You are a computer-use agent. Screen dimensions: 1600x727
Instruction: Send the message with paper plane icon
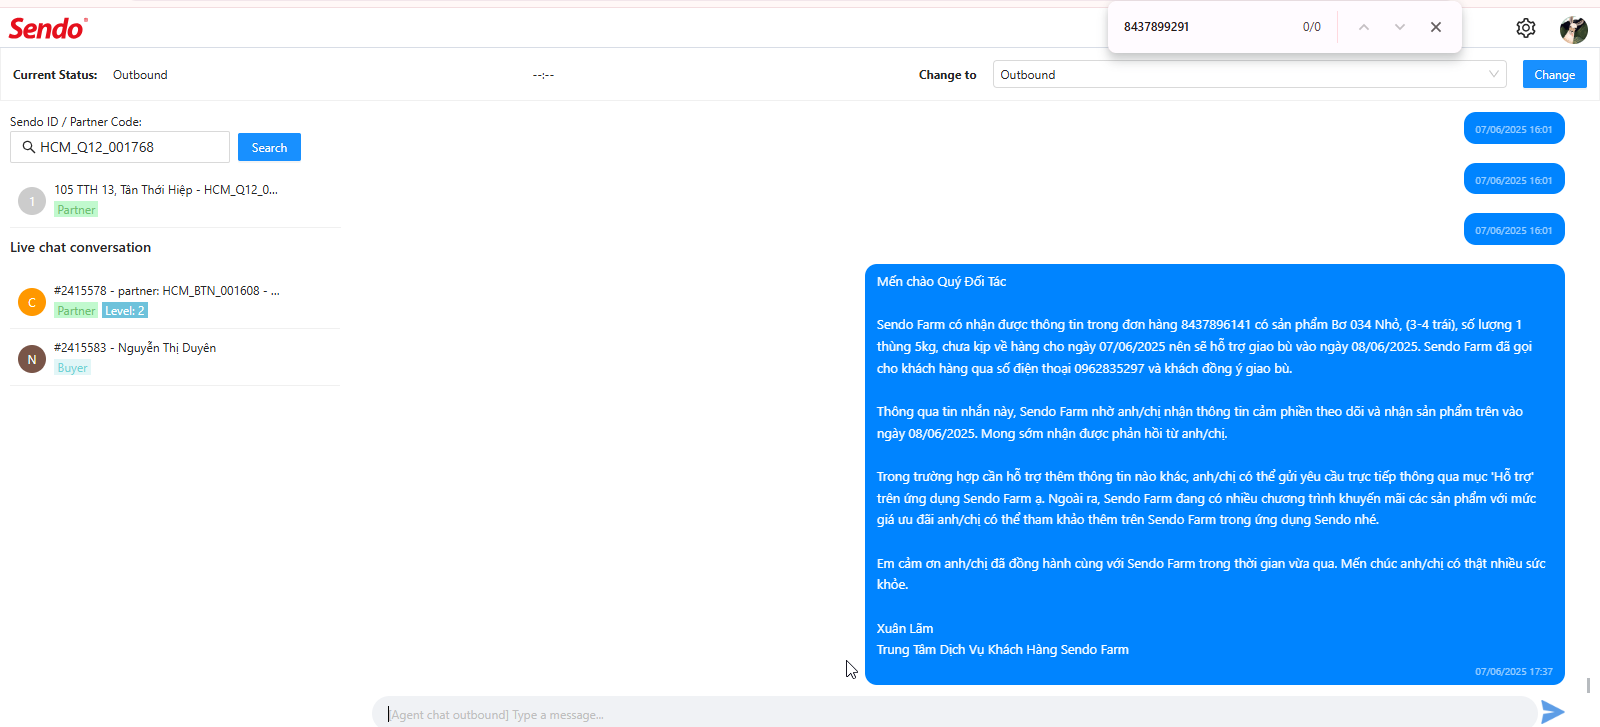1553,712
